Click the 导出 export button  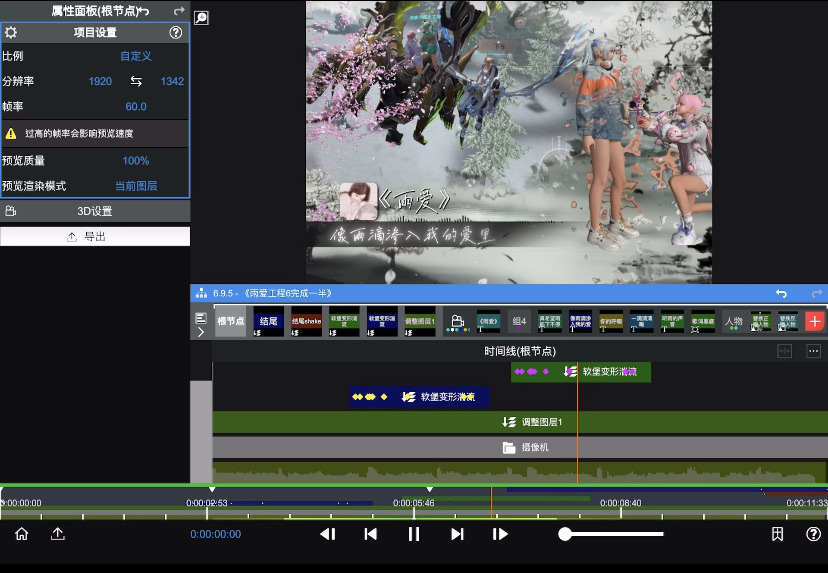coord(95,237)
